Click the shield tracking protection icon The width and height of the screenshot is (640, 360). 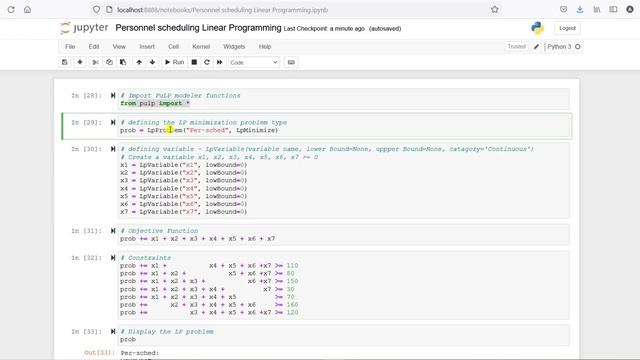tap(96, 9)
